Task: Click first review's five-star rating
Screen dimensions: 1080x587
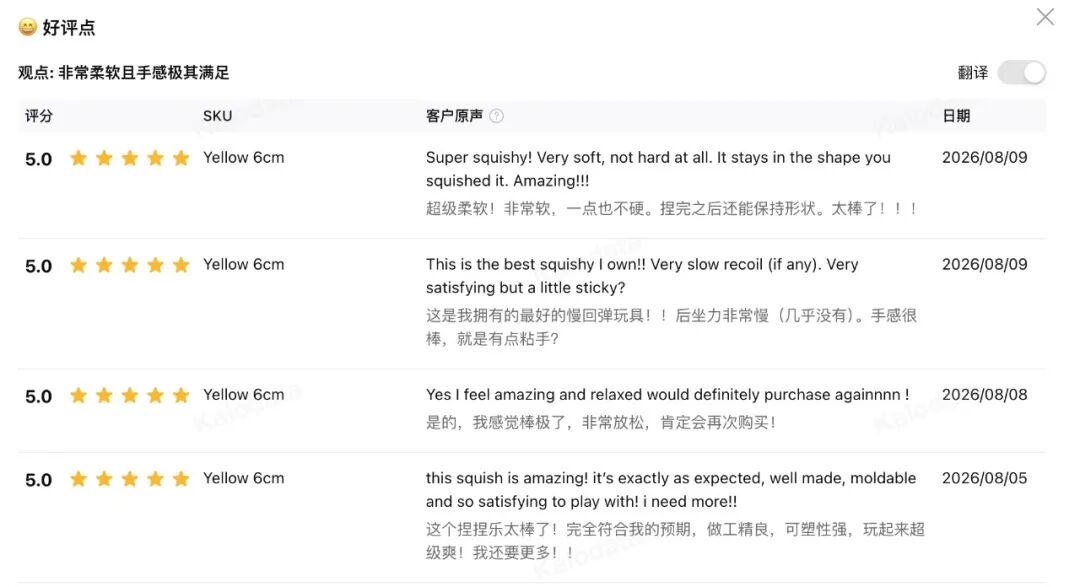Action: 129,158
